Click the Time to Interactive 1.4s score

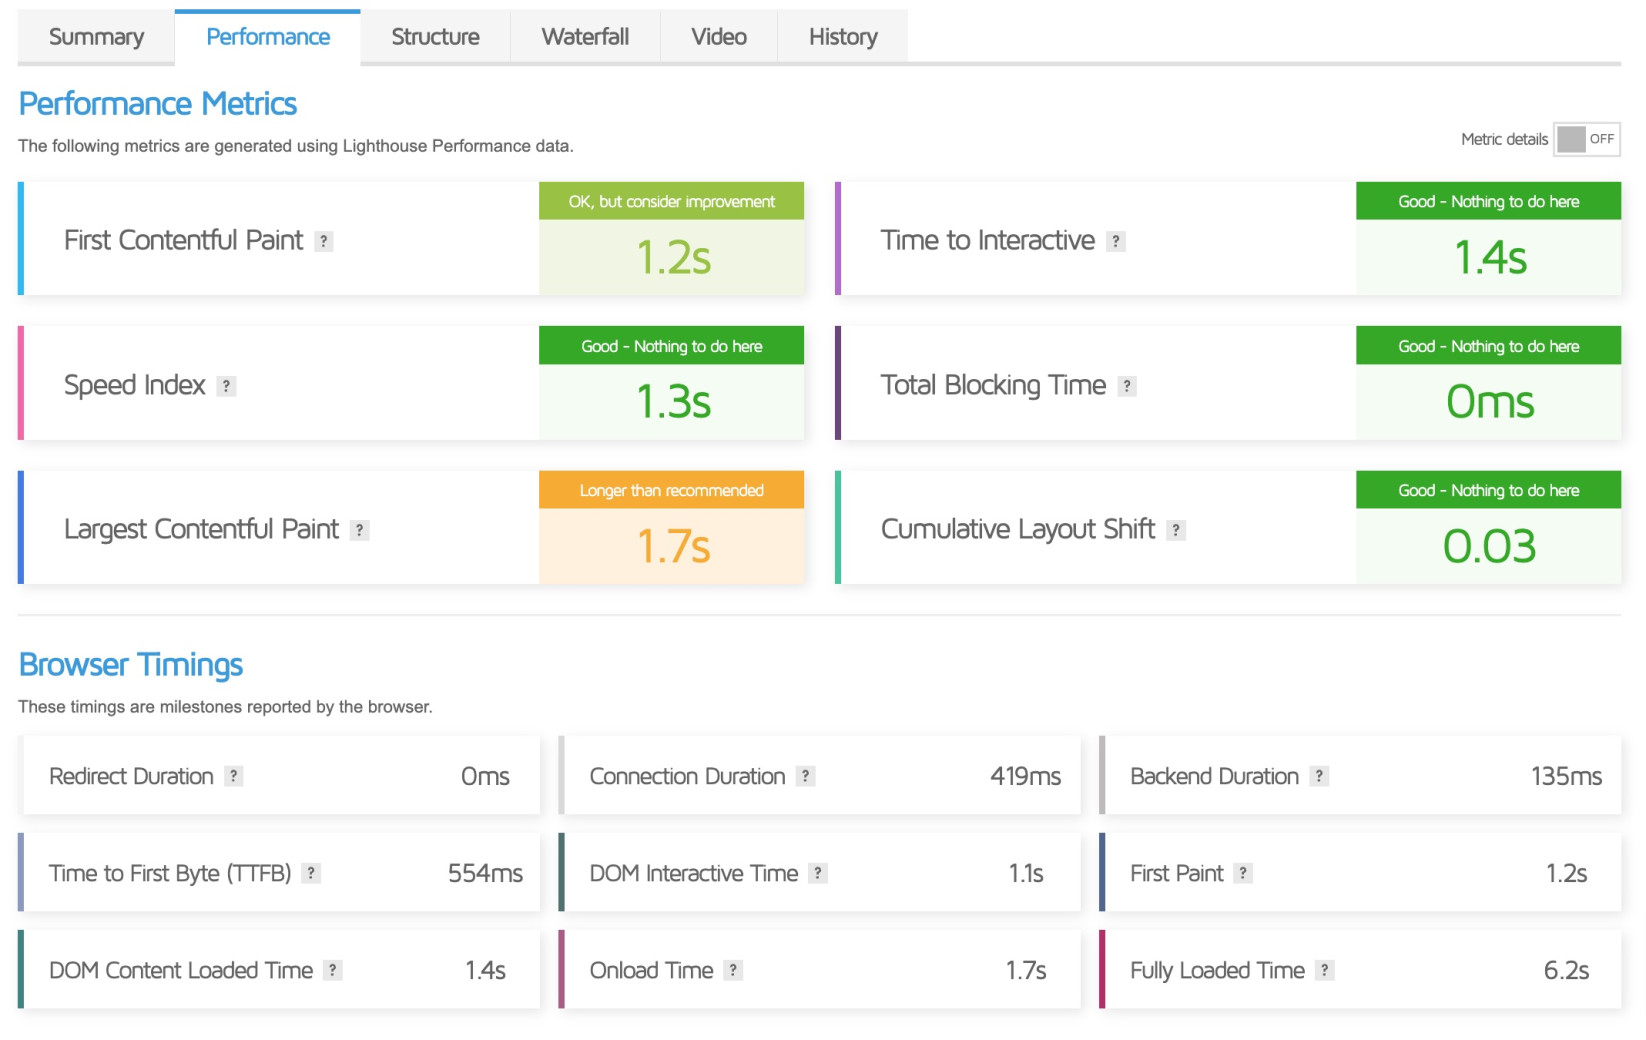[x=1490, y=258]
